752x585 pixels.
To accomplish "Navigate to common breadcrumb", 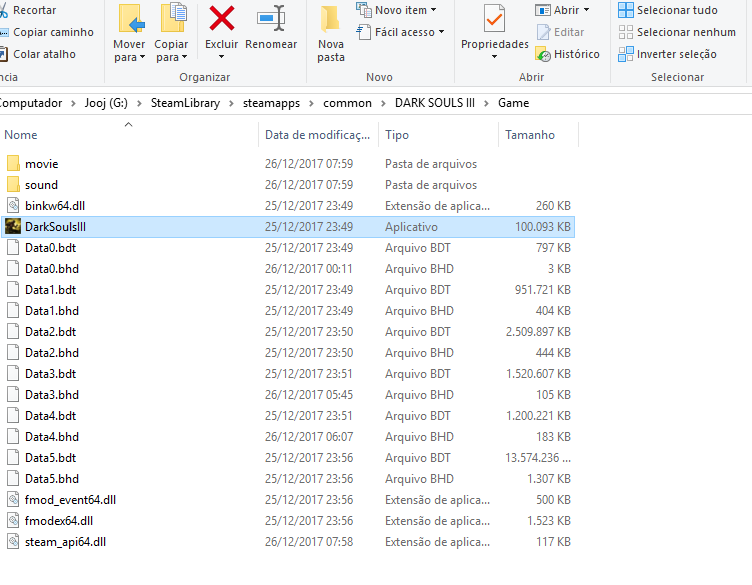I will (347, 103).
